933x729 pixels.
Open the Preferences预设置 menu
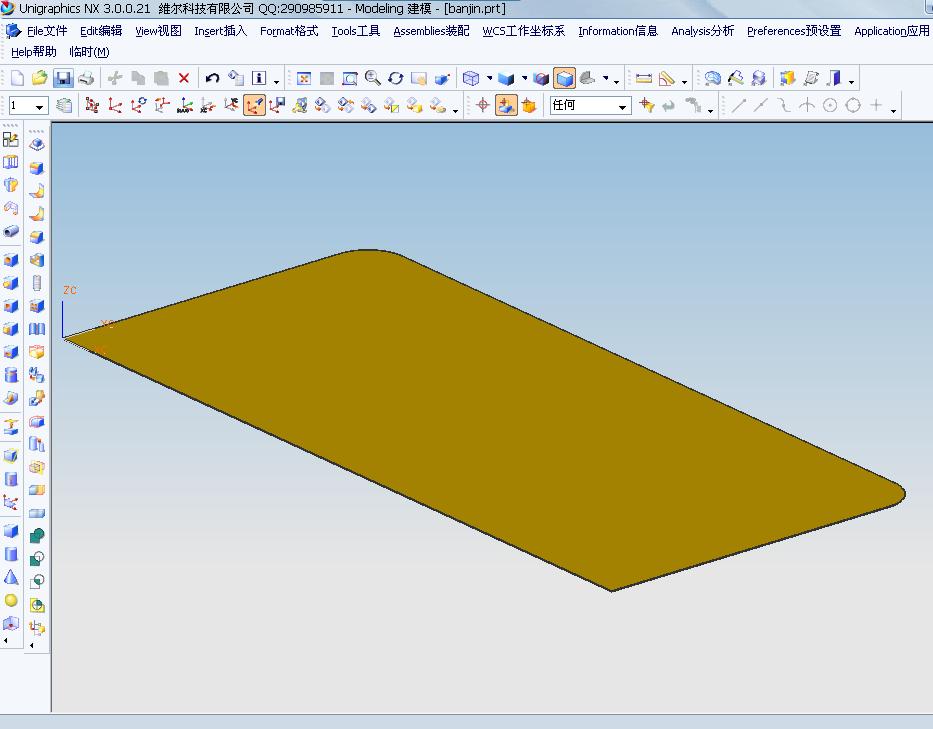point(794,31)
